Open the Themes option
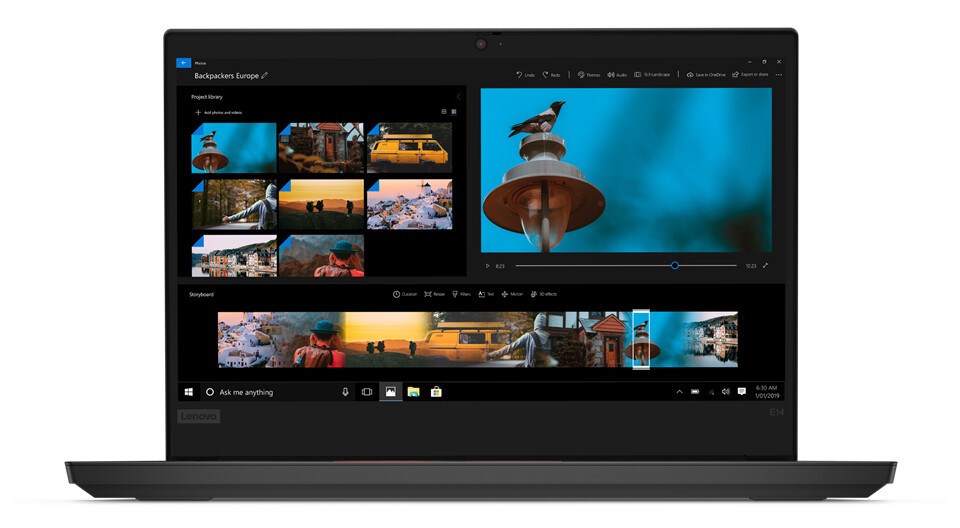 click(x=589, y=75)
